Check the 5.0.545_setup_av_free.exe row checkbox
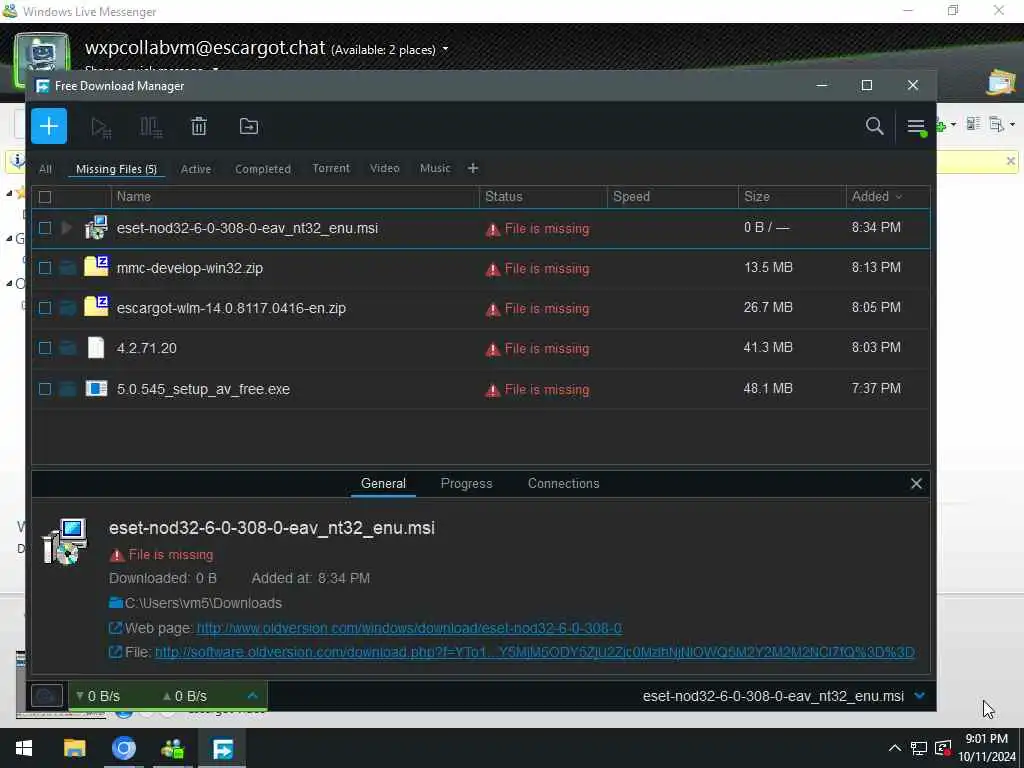Screen dimensions: 1024x768 (44, 389)
